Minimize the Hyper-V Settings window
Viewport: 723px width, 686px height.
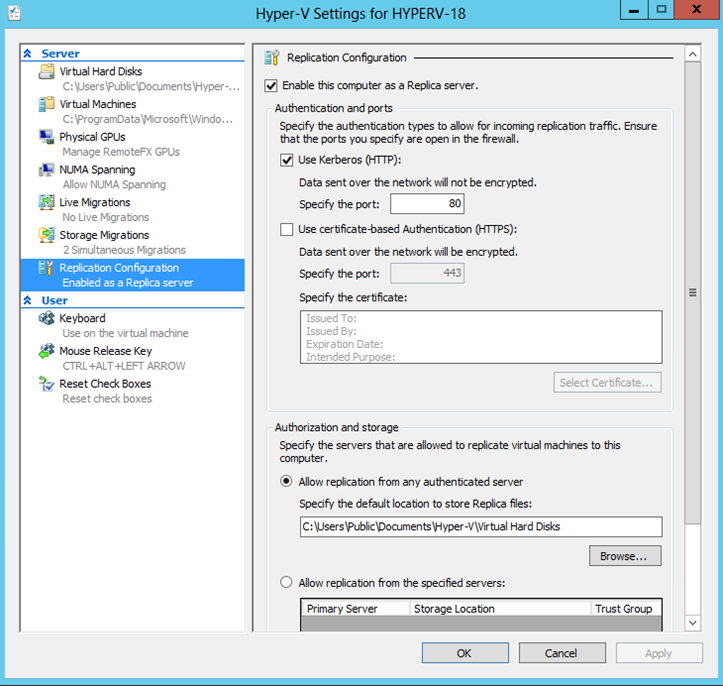634,9
